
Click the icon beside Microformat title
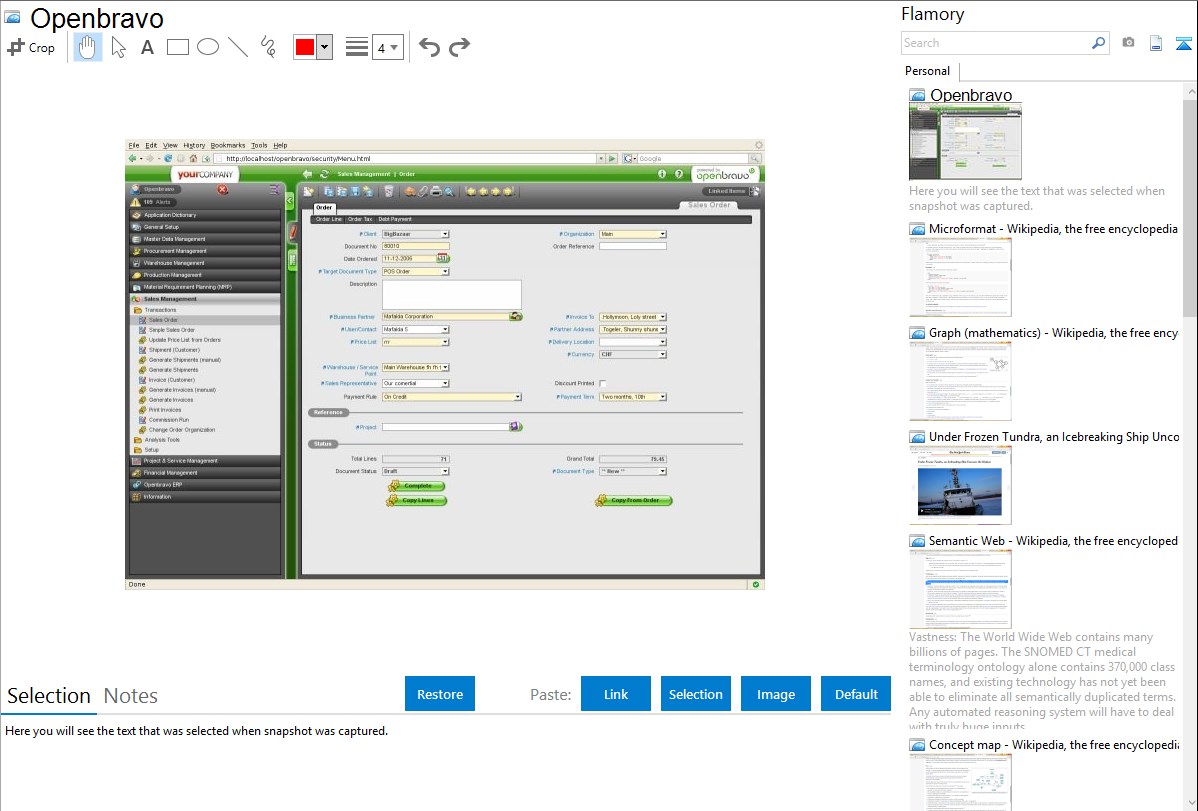tap(917, 229)
